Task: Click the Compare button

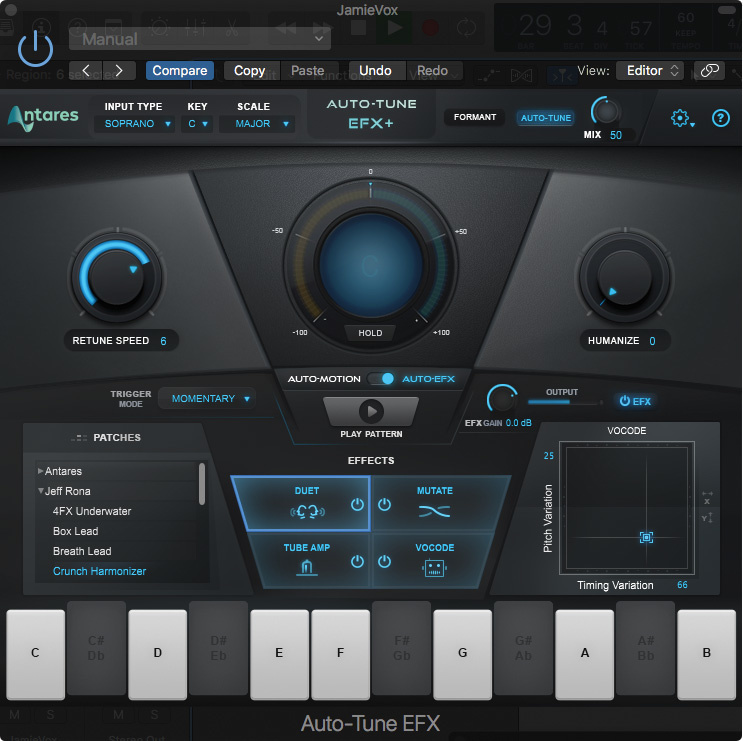Action: click(x=180, y=70)
